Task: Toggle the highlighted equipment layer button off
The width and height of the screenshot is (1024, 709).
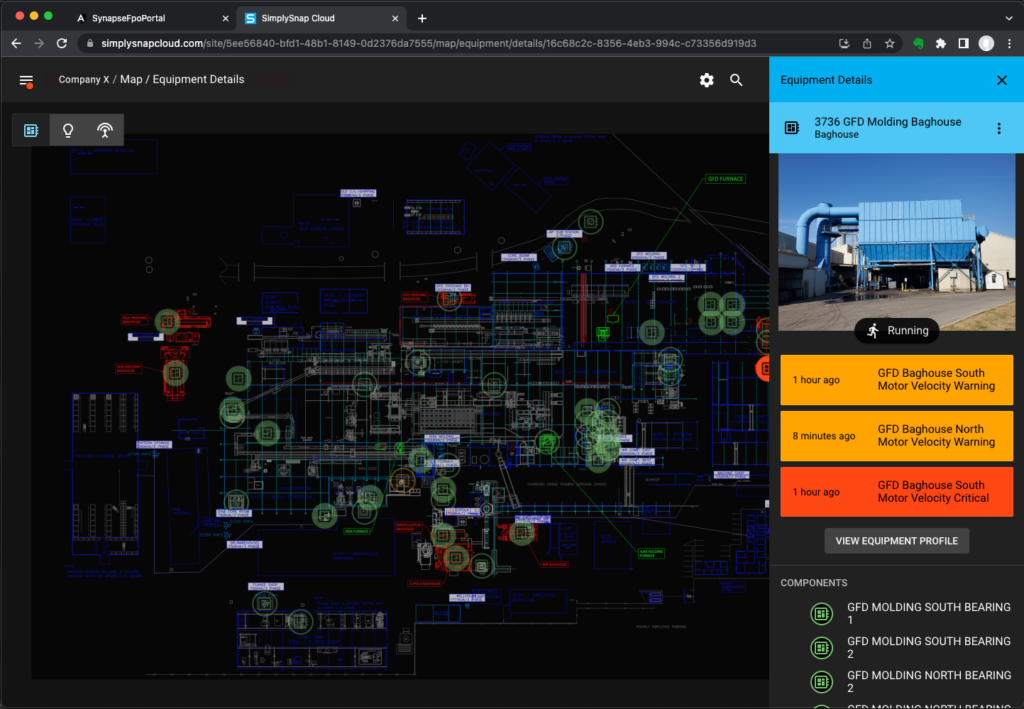Action: tap(30, 129)
